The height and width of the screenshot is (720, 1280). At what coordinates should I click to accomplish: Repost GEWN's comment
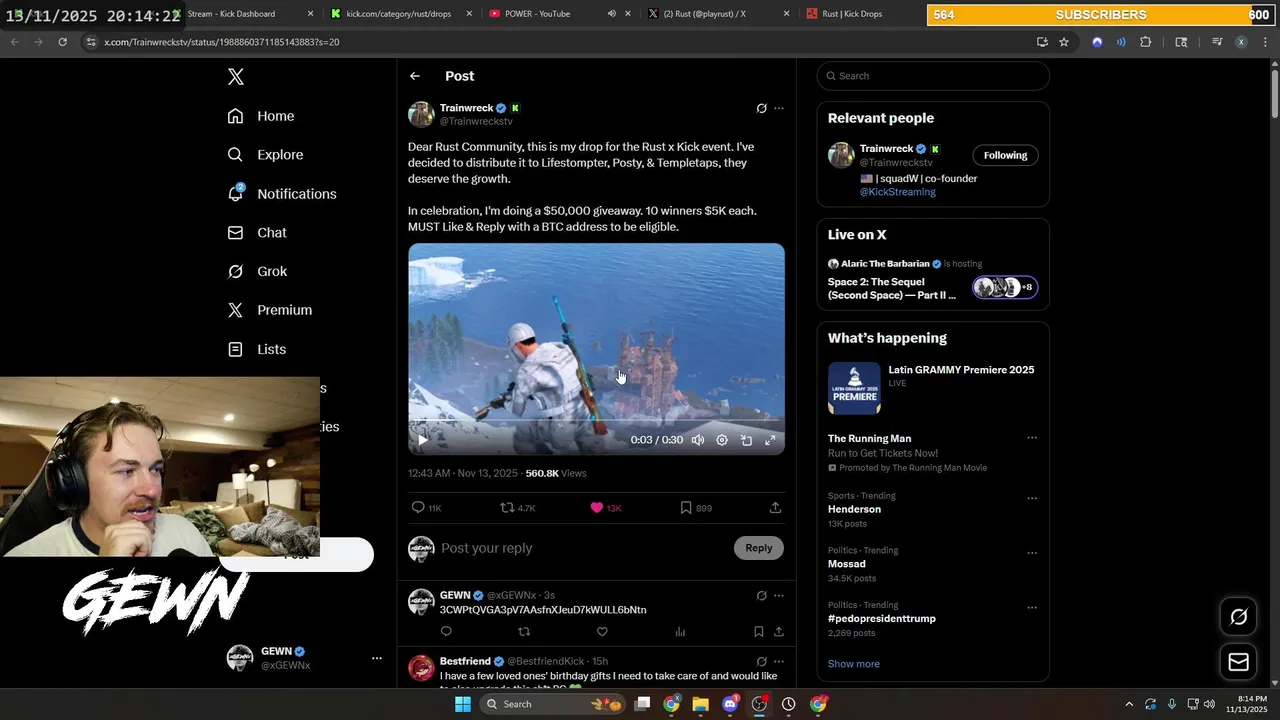pos(524,632)
